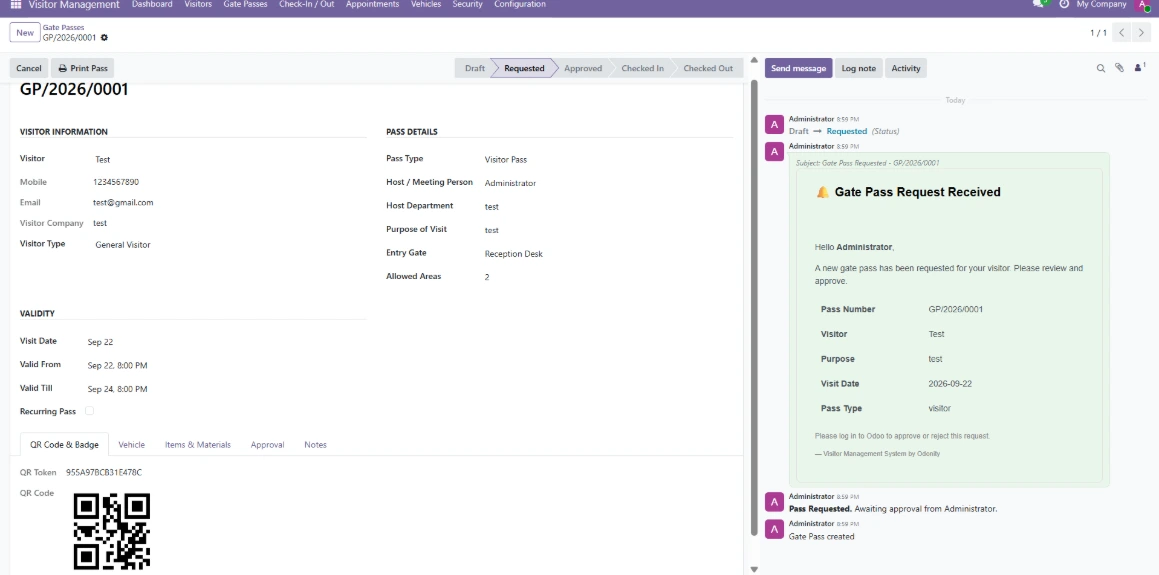Click the gear icon beside GP/2026/0001

(104, 38)
